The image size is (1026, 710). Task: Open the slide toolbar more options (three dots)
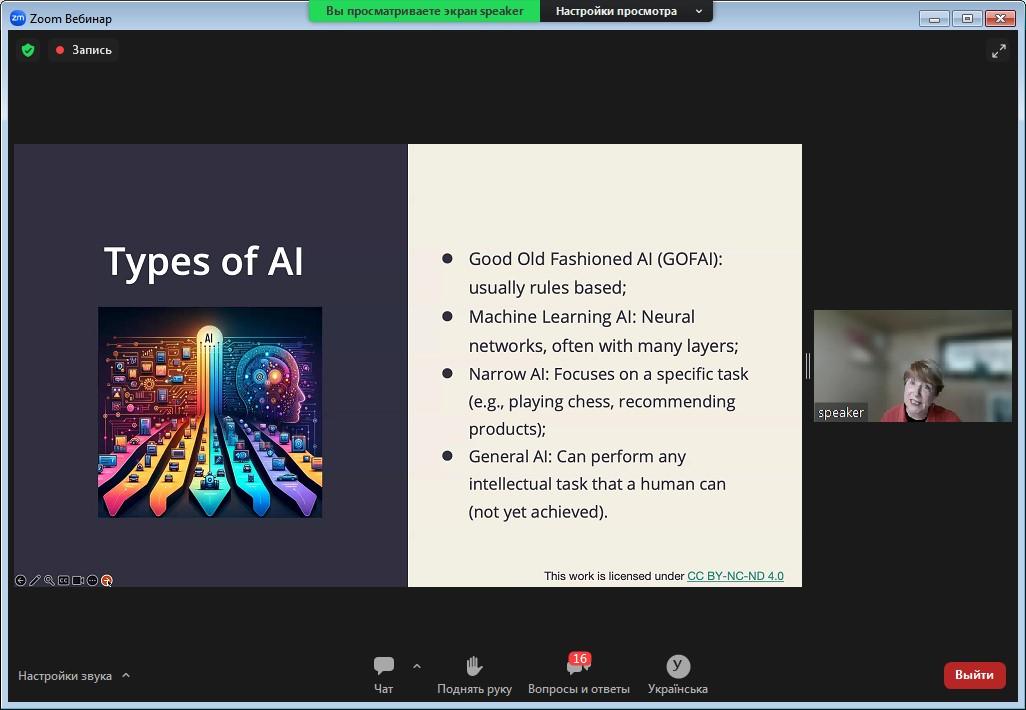[92, 580]
